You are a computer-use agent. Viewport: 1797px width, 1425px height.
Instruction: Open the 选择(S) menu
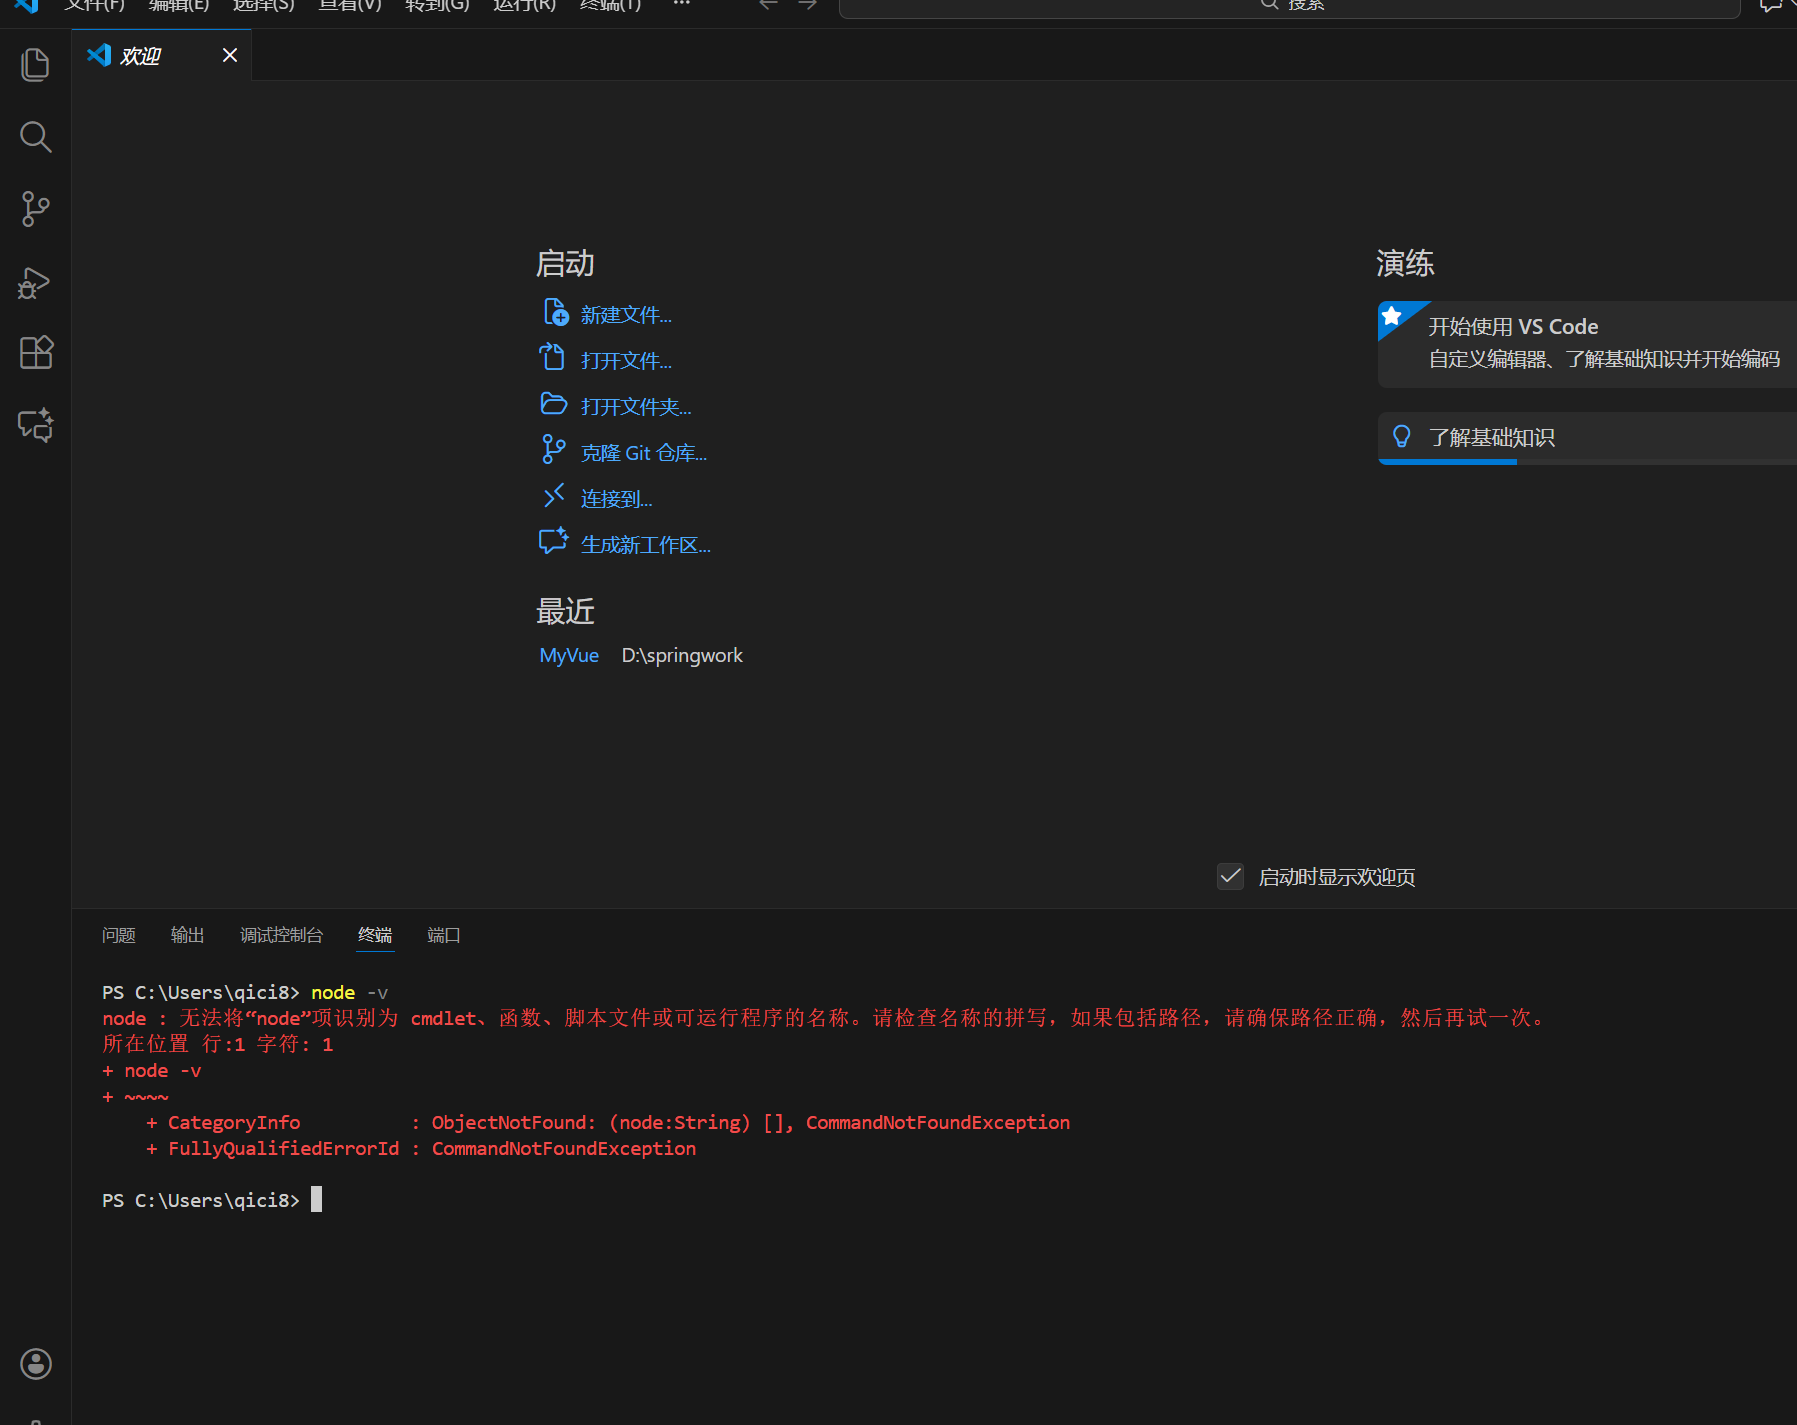point(264,5)
